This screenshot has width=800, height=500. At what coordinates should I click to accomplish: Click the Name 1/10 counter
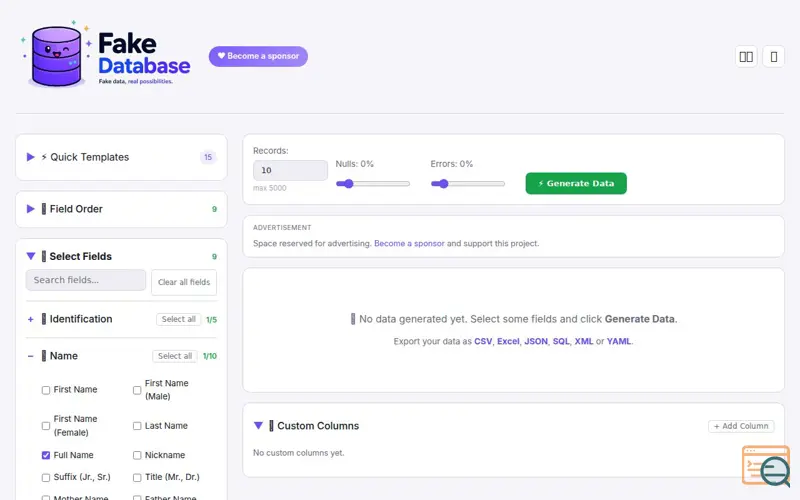tap(210, 356)
